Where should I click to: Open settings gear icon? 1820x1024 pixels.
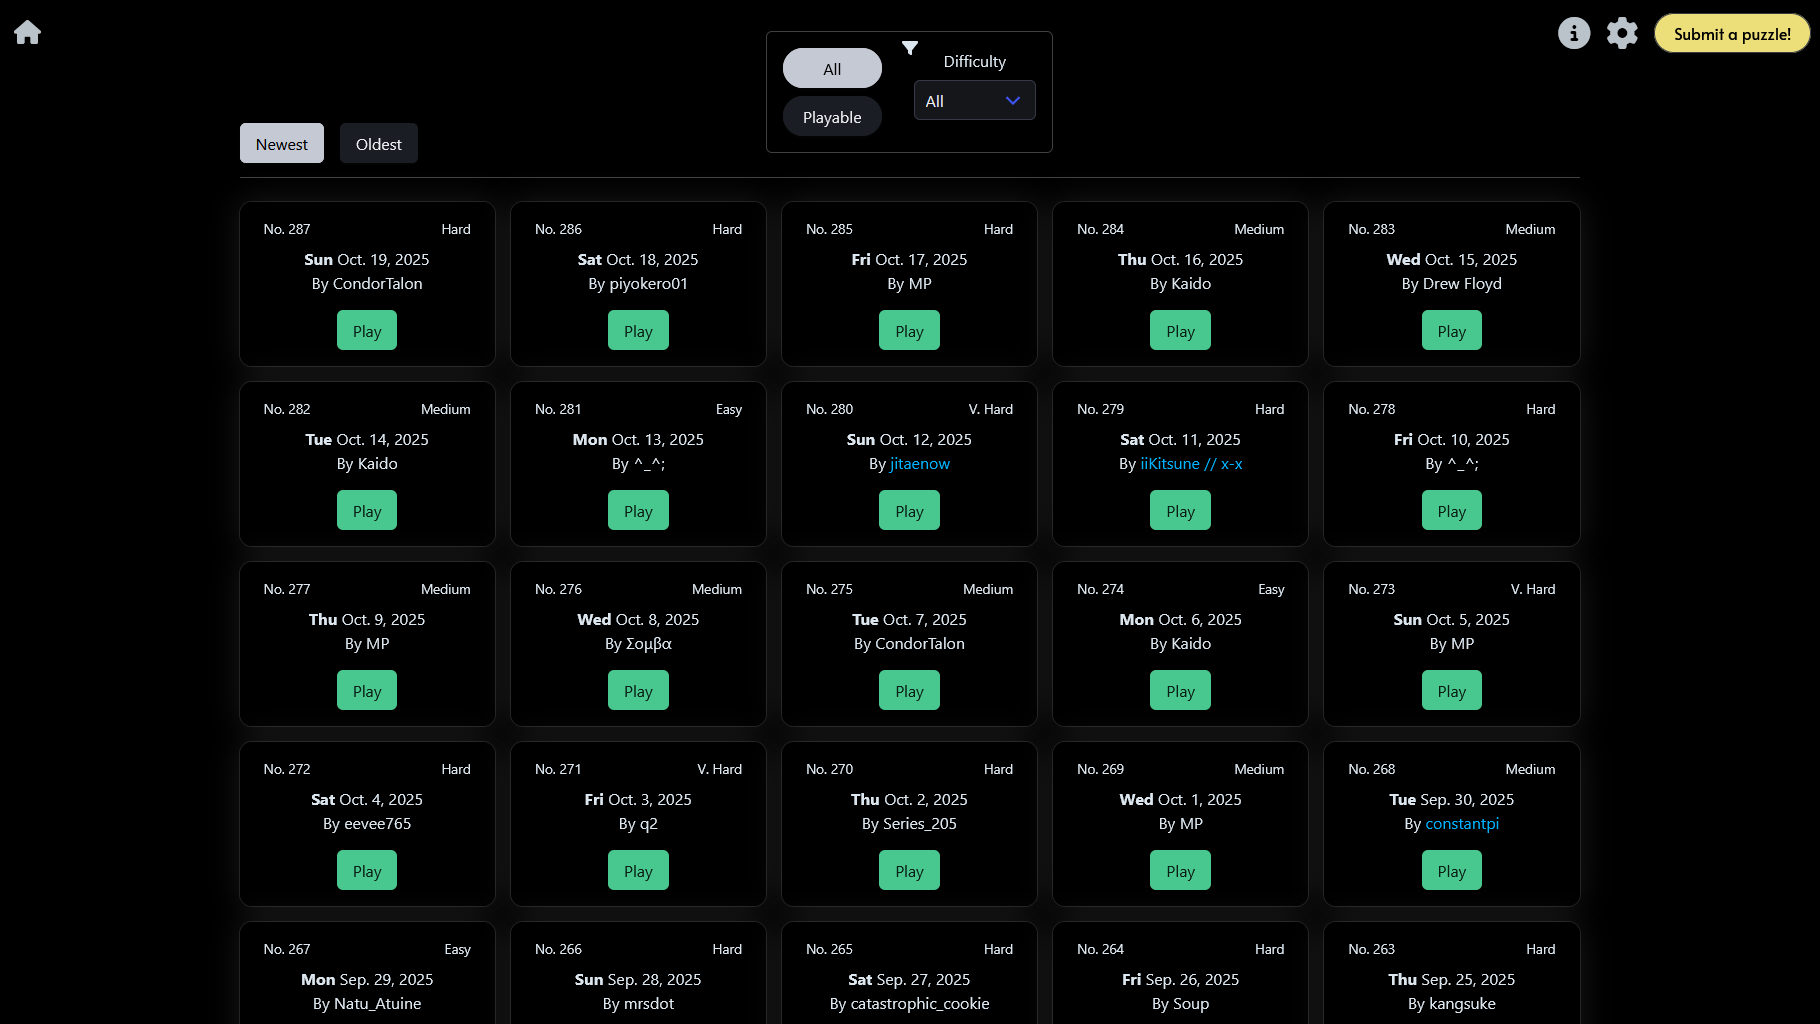click(x=1621, y=33)
